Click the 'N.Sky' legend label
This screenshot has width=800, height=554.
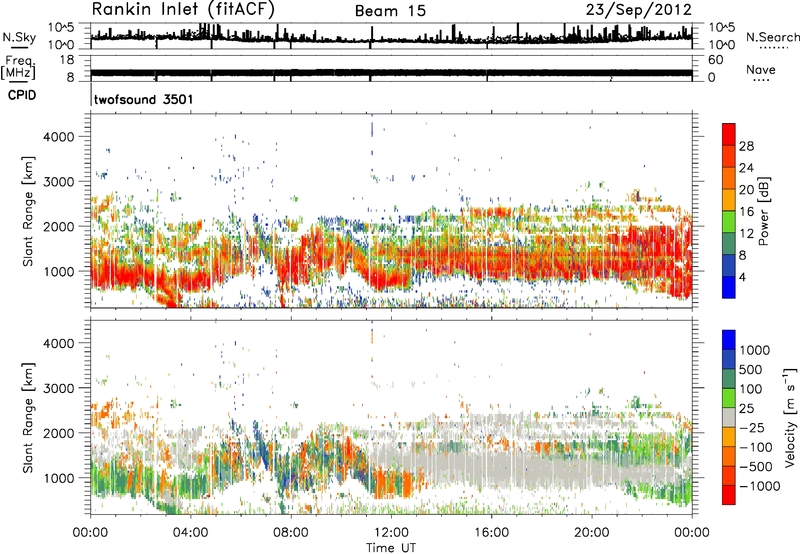[19, 37]
